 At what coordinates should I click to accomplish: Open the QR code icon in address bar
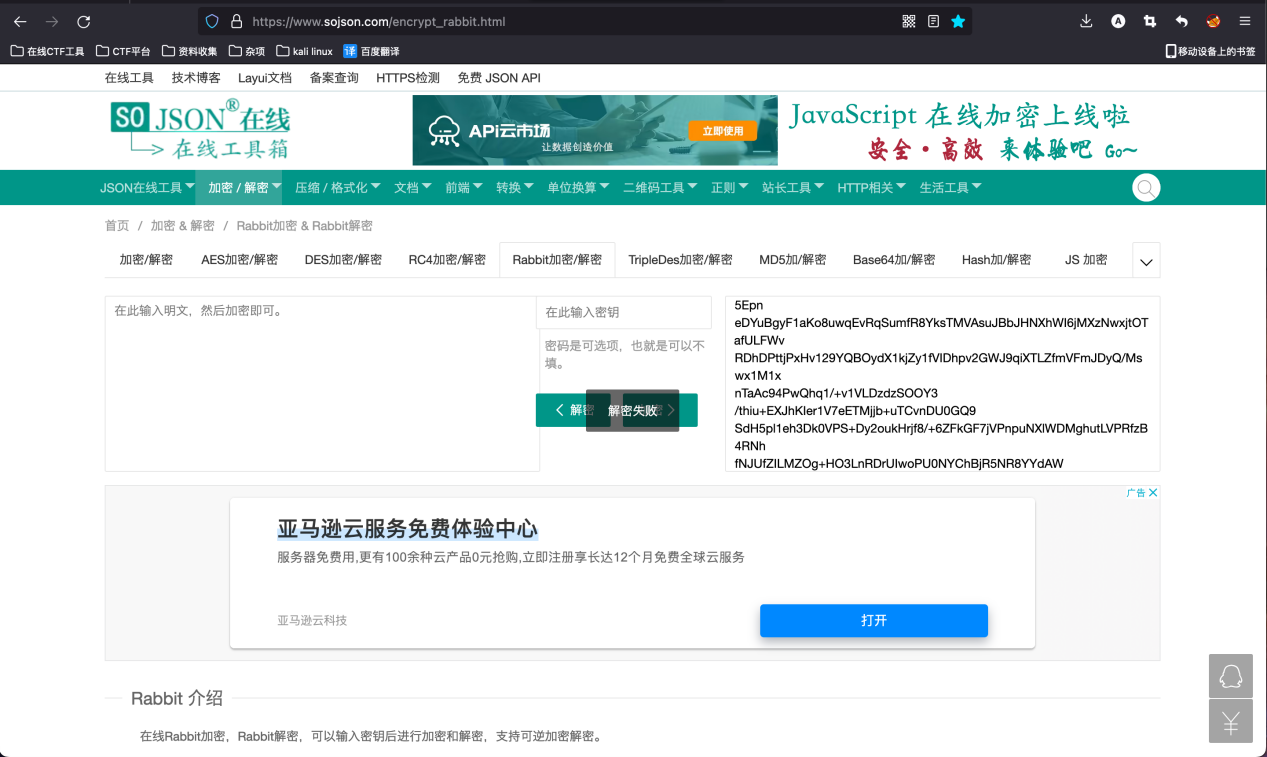pyautogui.click(x=909, y=21)
